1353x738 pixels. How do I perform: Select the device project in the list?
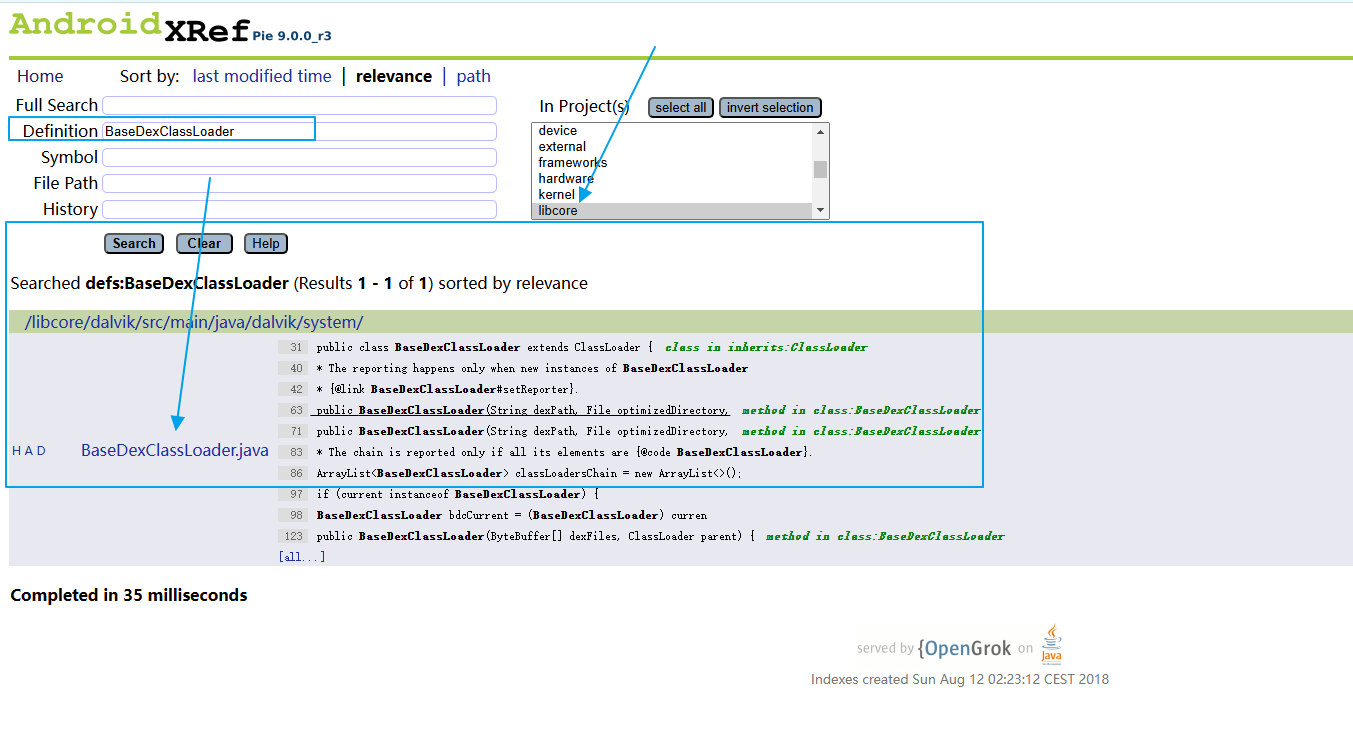[672, 131]
